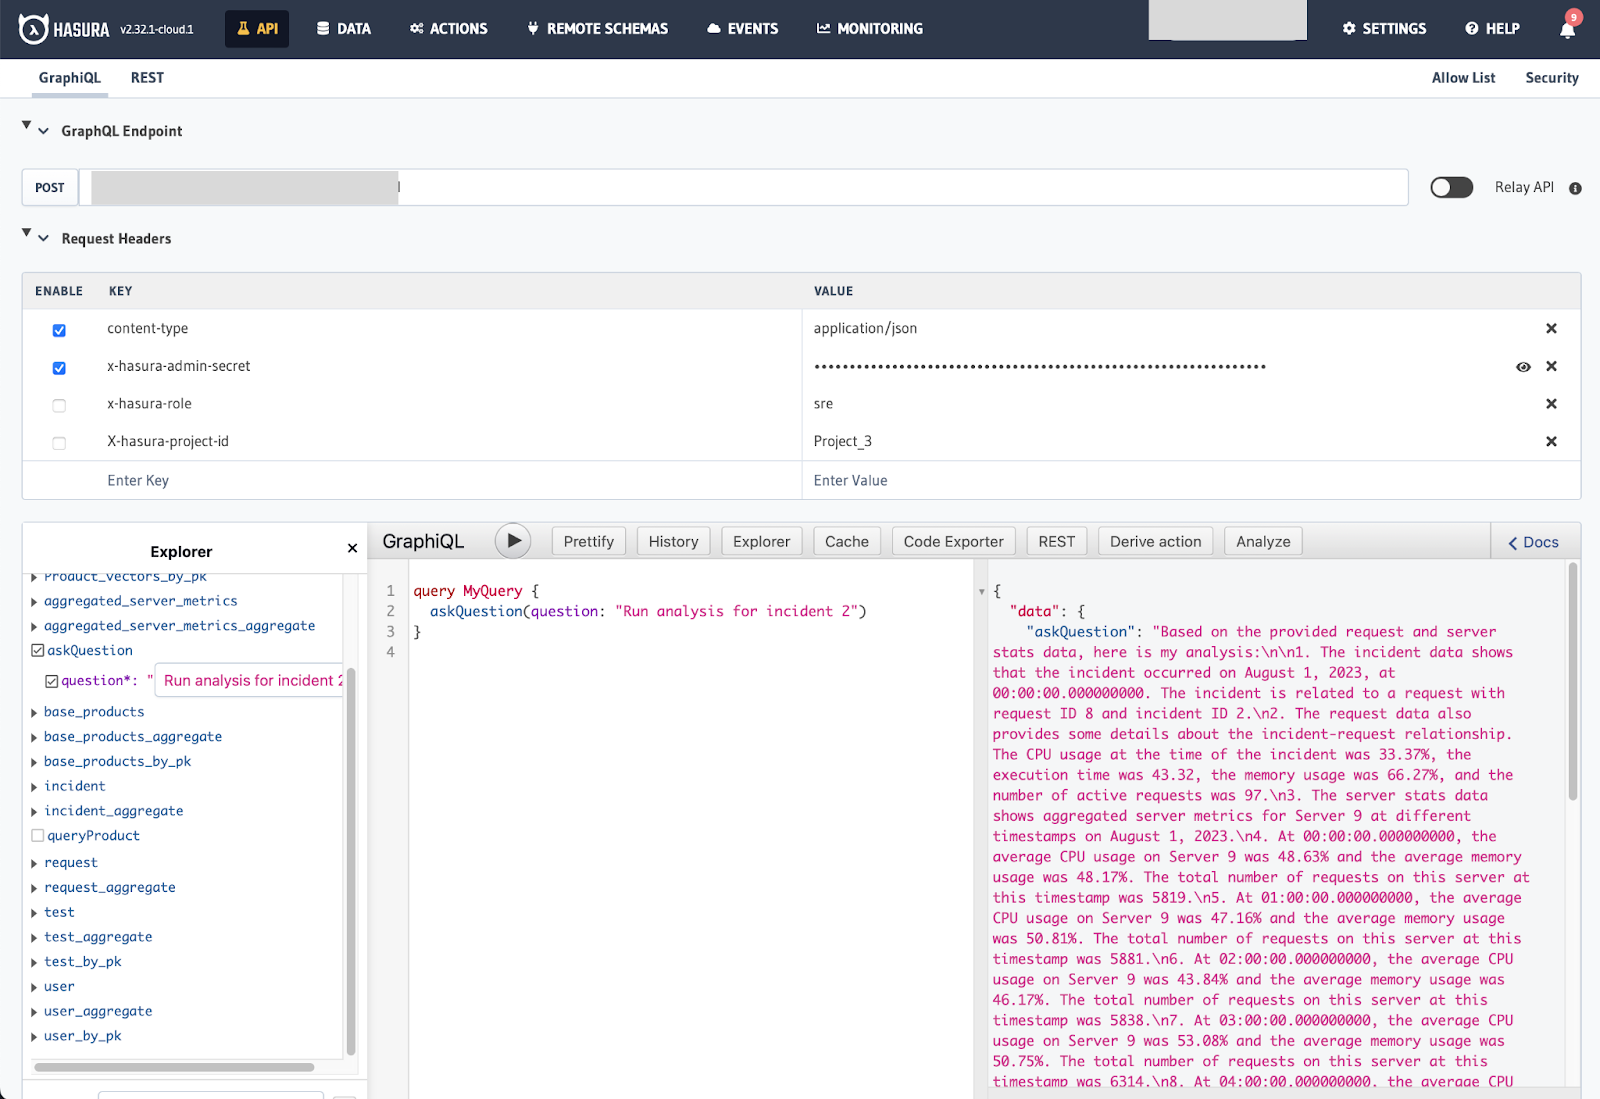The width and height of the screenshot is (1600, 1099).
Task: Expand the test_by_pk tree node
Action: pos(34,963)
